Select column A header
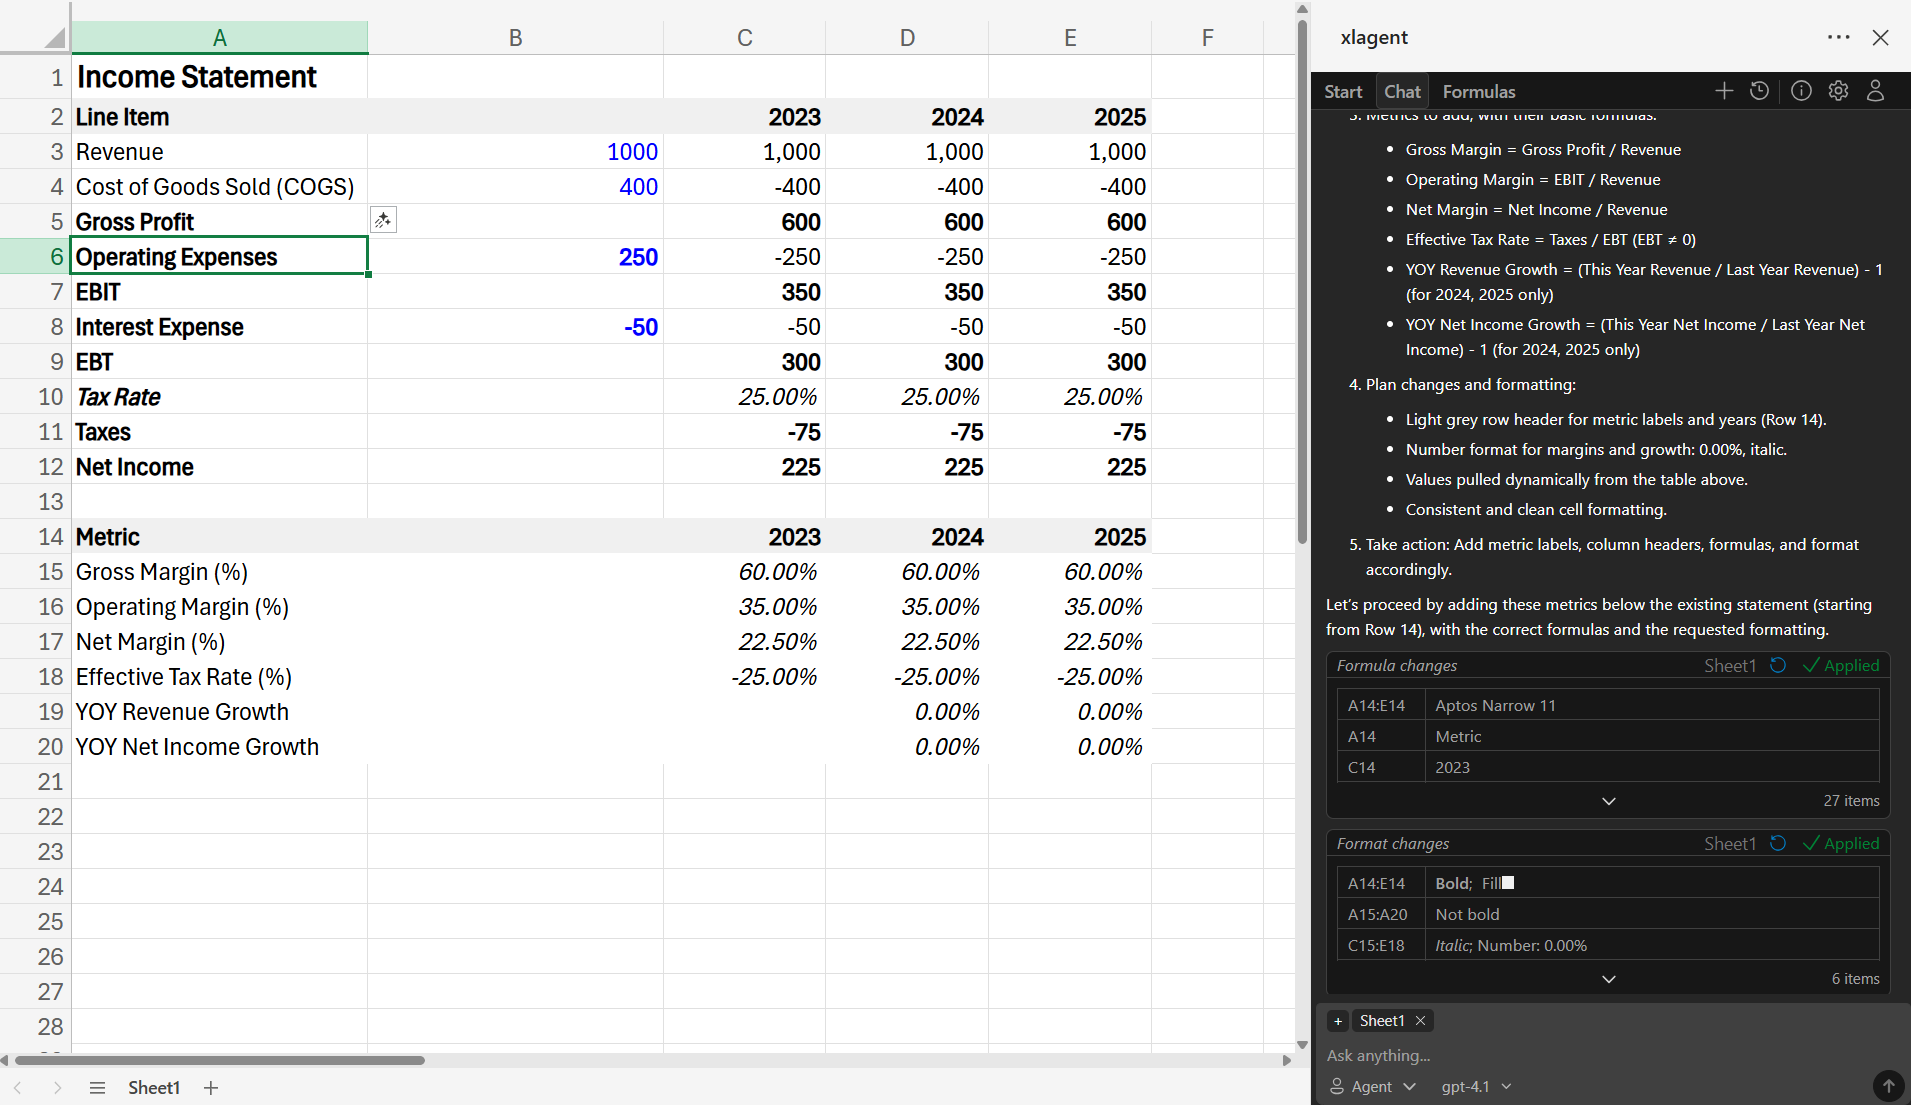The height and width of the screenshot is (1105, 1911). coord(219,38)
